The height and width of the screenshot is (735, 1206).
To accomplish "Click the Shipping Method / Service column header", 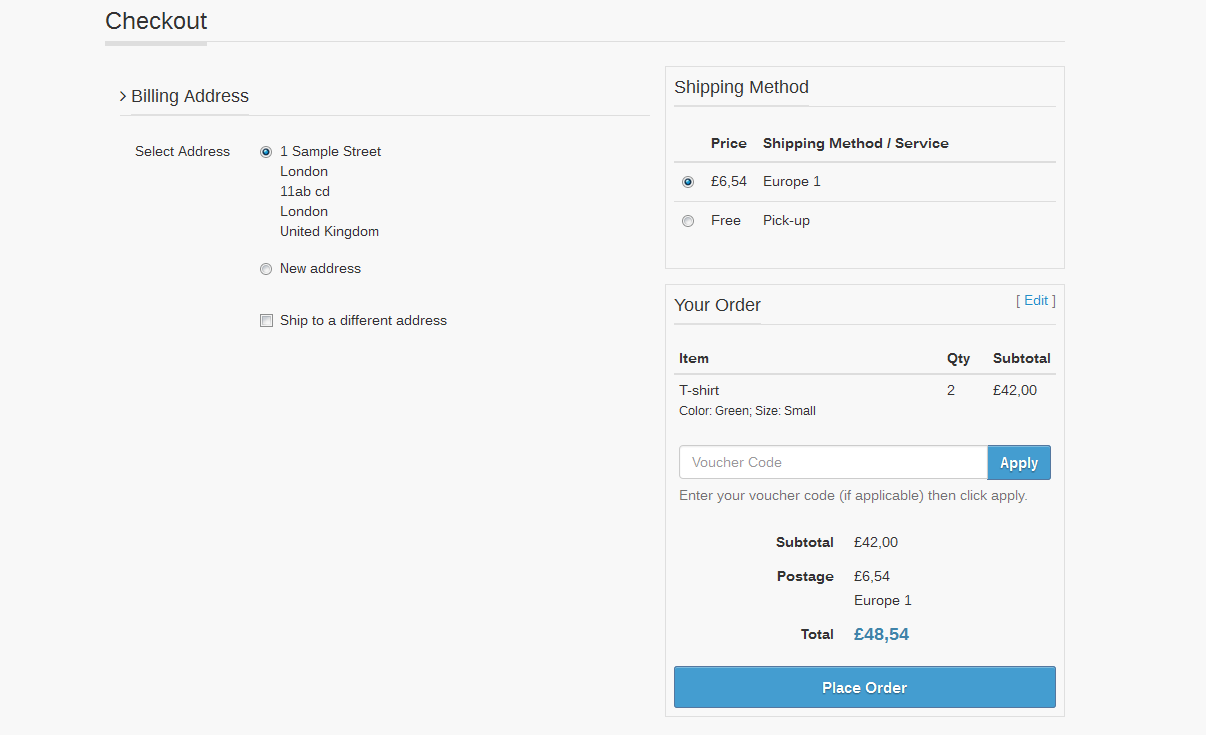I will coord(855,143).
